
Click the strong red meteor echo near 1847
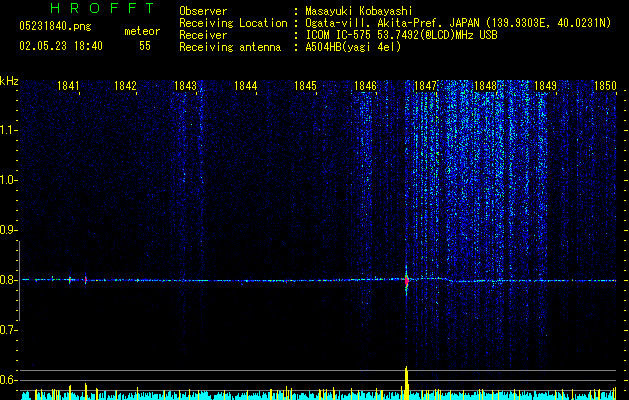[406, 281]
